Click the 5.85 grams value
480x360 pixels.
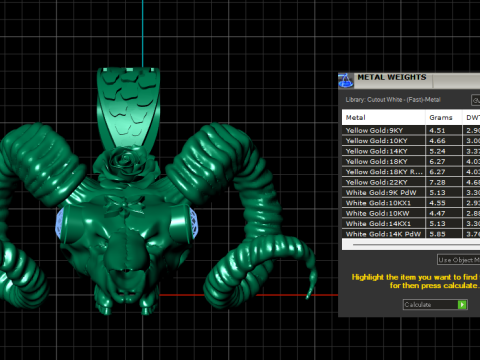(437, 234)
